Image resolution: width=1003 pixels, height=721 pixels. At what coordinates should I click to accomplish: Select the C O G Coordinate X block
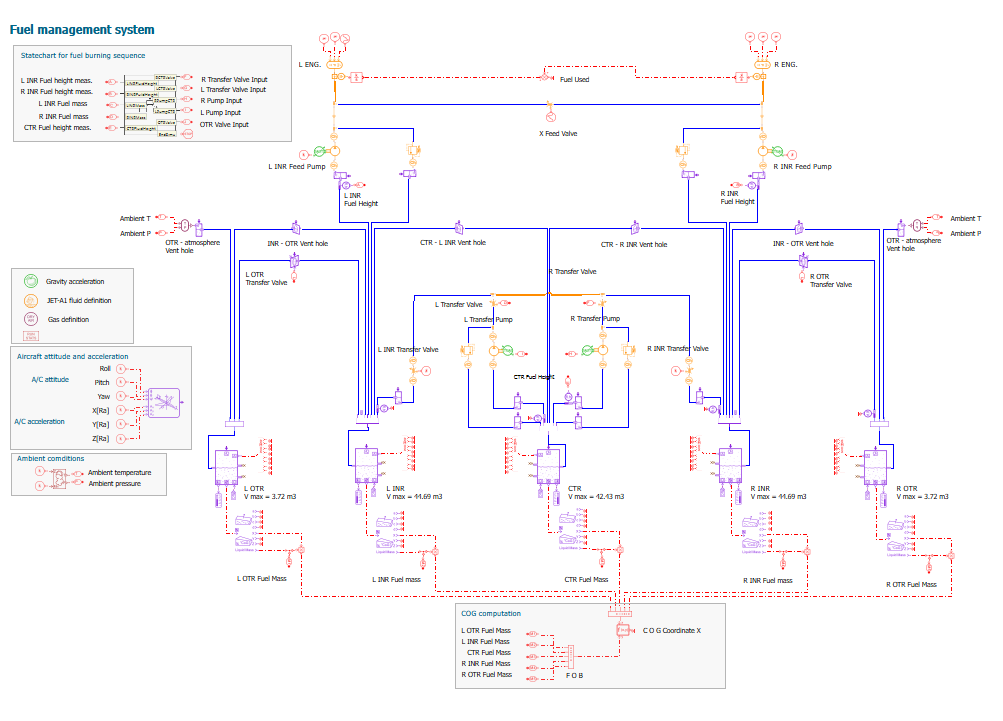pos(622,631)
